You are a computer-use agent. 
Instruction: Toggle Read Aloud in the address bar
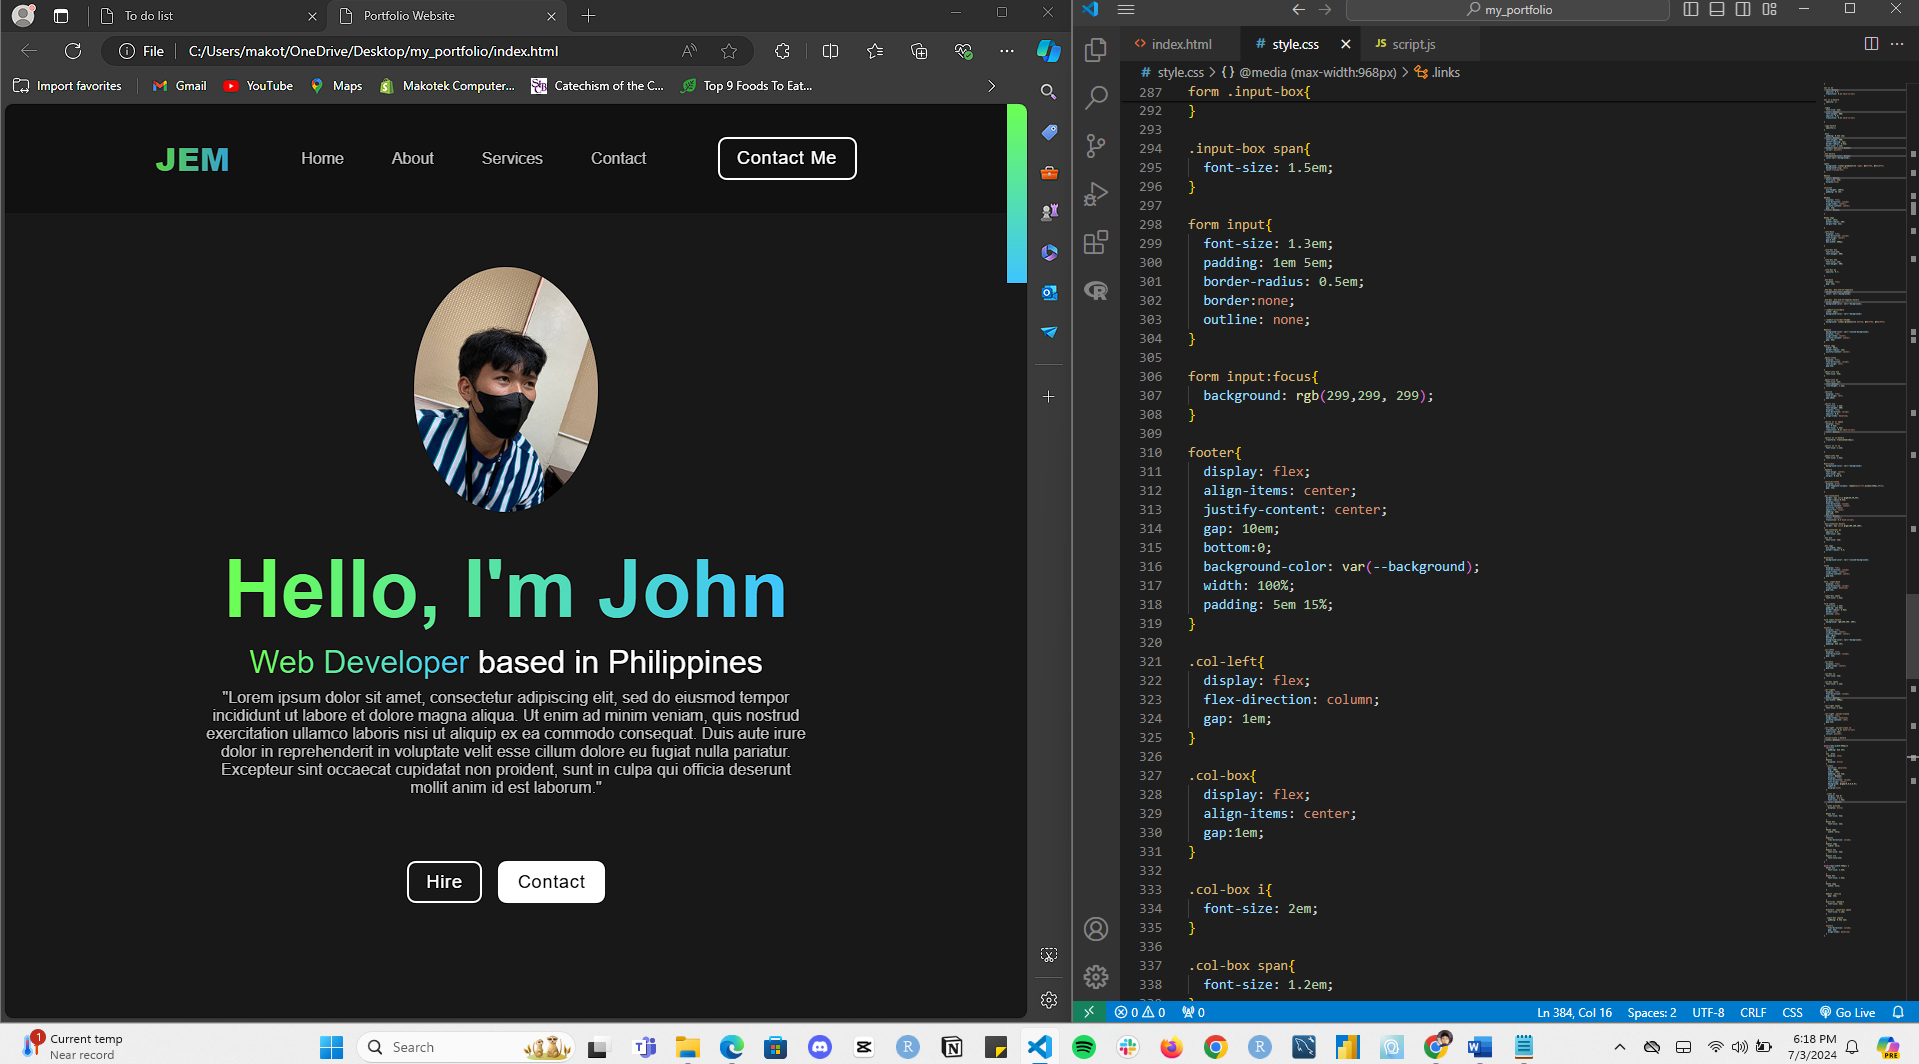(x=689, y=51)
